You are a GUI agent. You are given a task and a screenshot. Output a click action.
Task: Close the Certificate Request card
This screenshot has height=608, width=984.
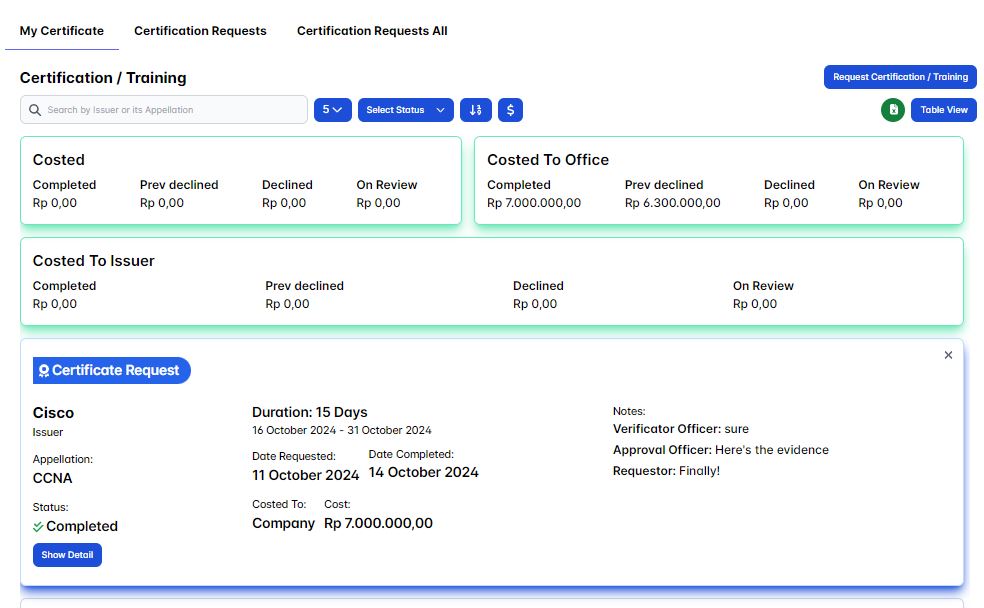pyautogui.click(x=948, y=355)
